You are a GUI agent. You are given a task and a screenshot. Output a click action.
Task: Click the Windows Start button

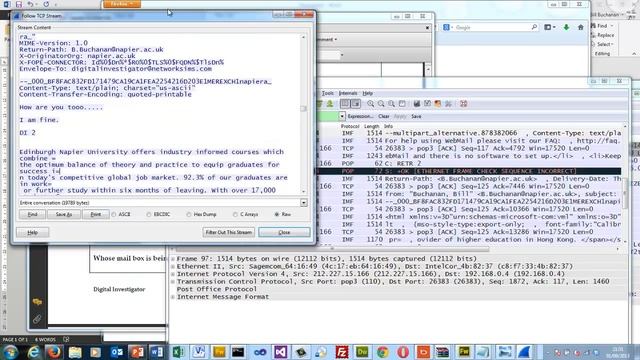(11, 352)
